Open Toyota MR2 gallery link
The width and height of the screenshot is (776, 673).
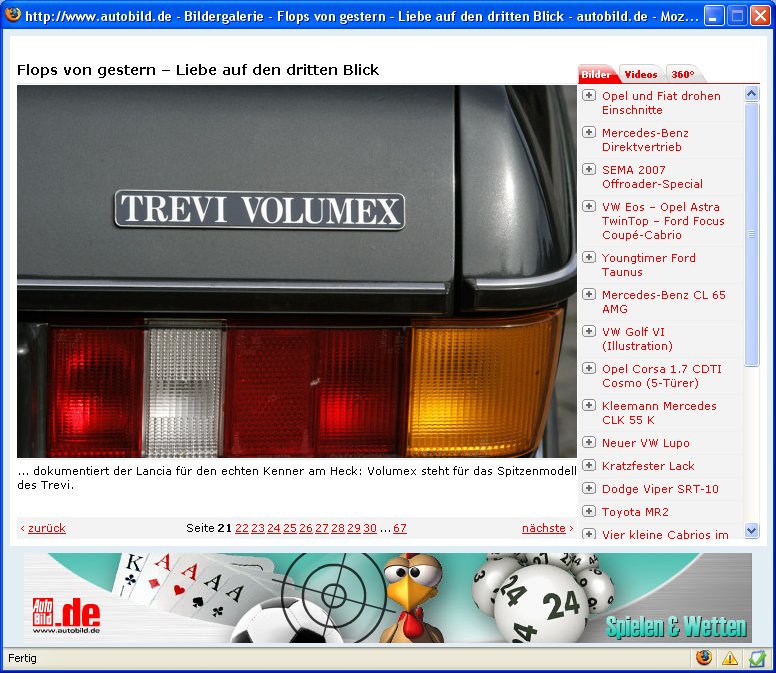635,512
